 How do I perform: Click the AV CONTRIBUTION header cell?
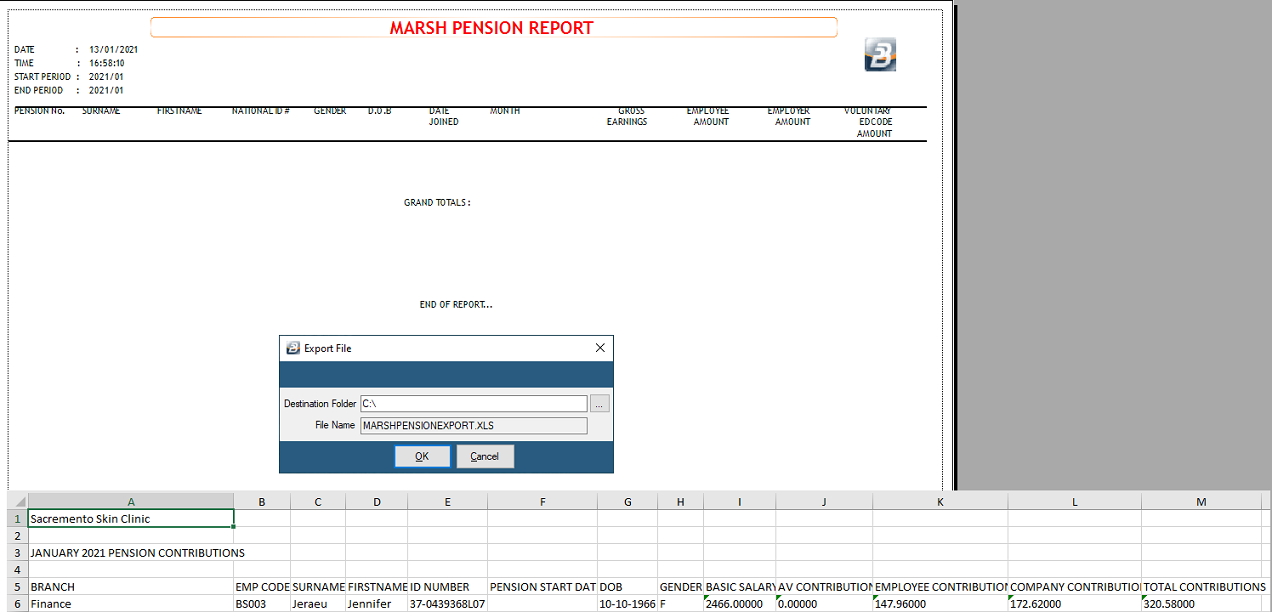click(x=825, y=587)
